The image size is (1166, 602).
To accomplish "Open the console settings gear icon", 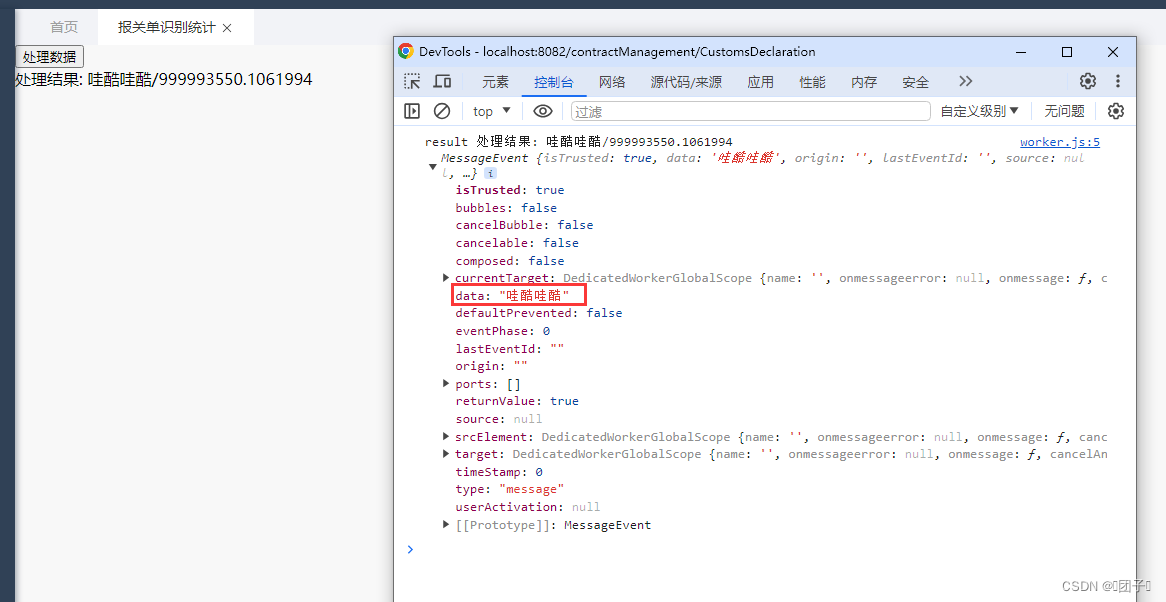I will [1116, 110].
